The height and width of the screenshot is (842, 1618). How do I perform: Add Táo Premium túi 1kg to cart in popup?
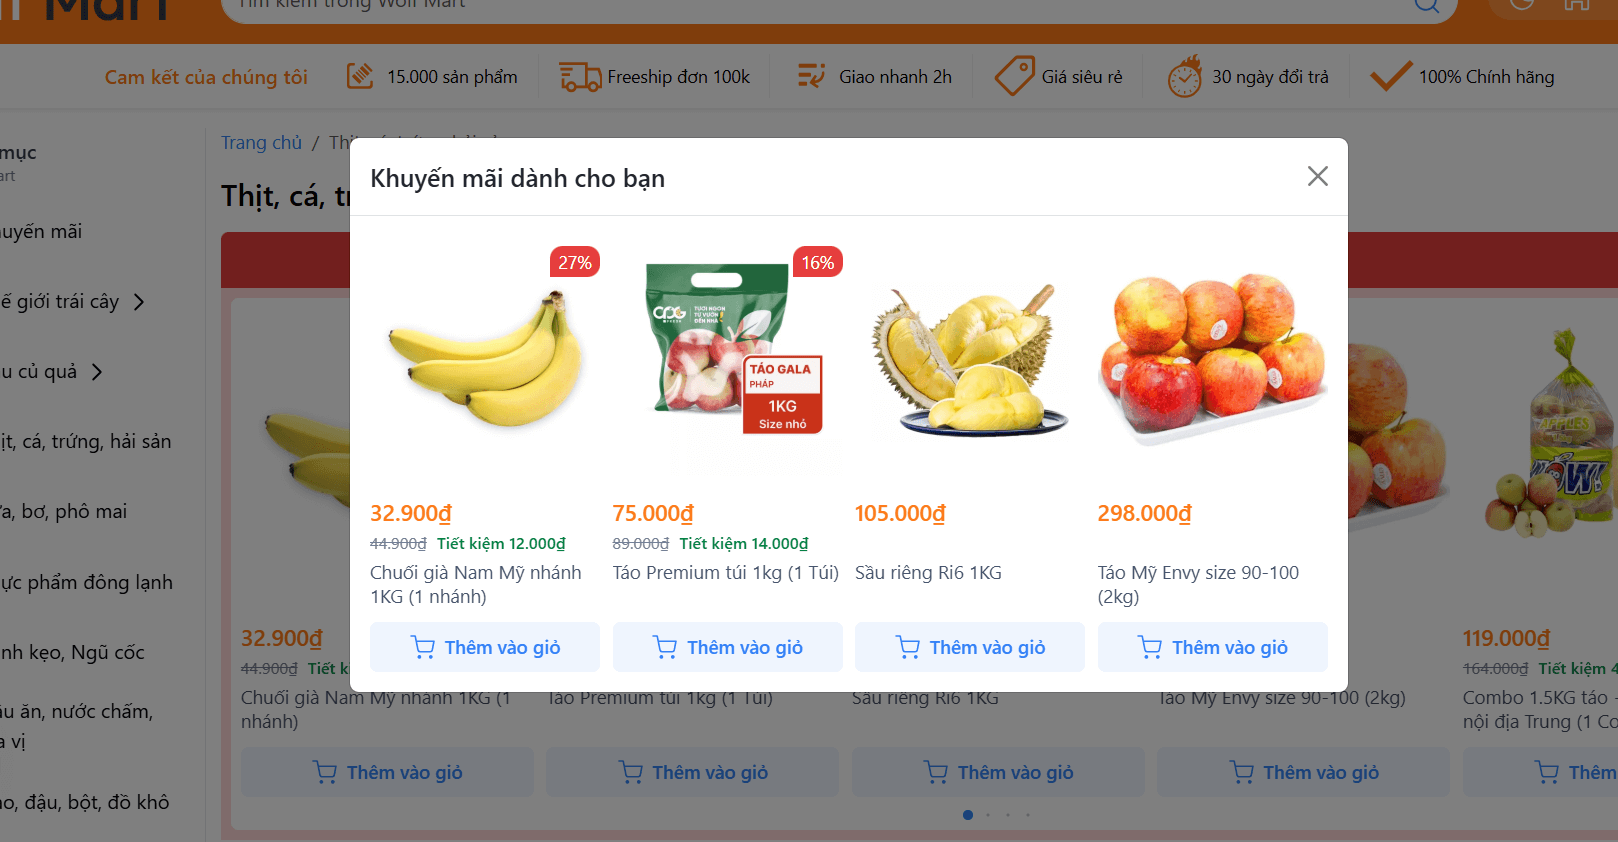pyautogui.click(x=728, y=647)
